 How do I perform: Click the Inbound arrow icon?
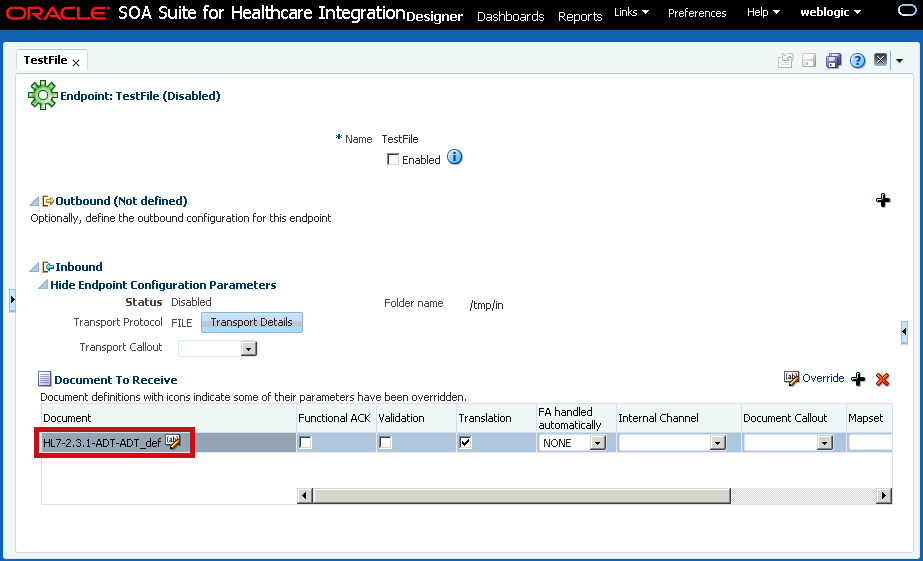pyautogui.click(x=48, y=267)
